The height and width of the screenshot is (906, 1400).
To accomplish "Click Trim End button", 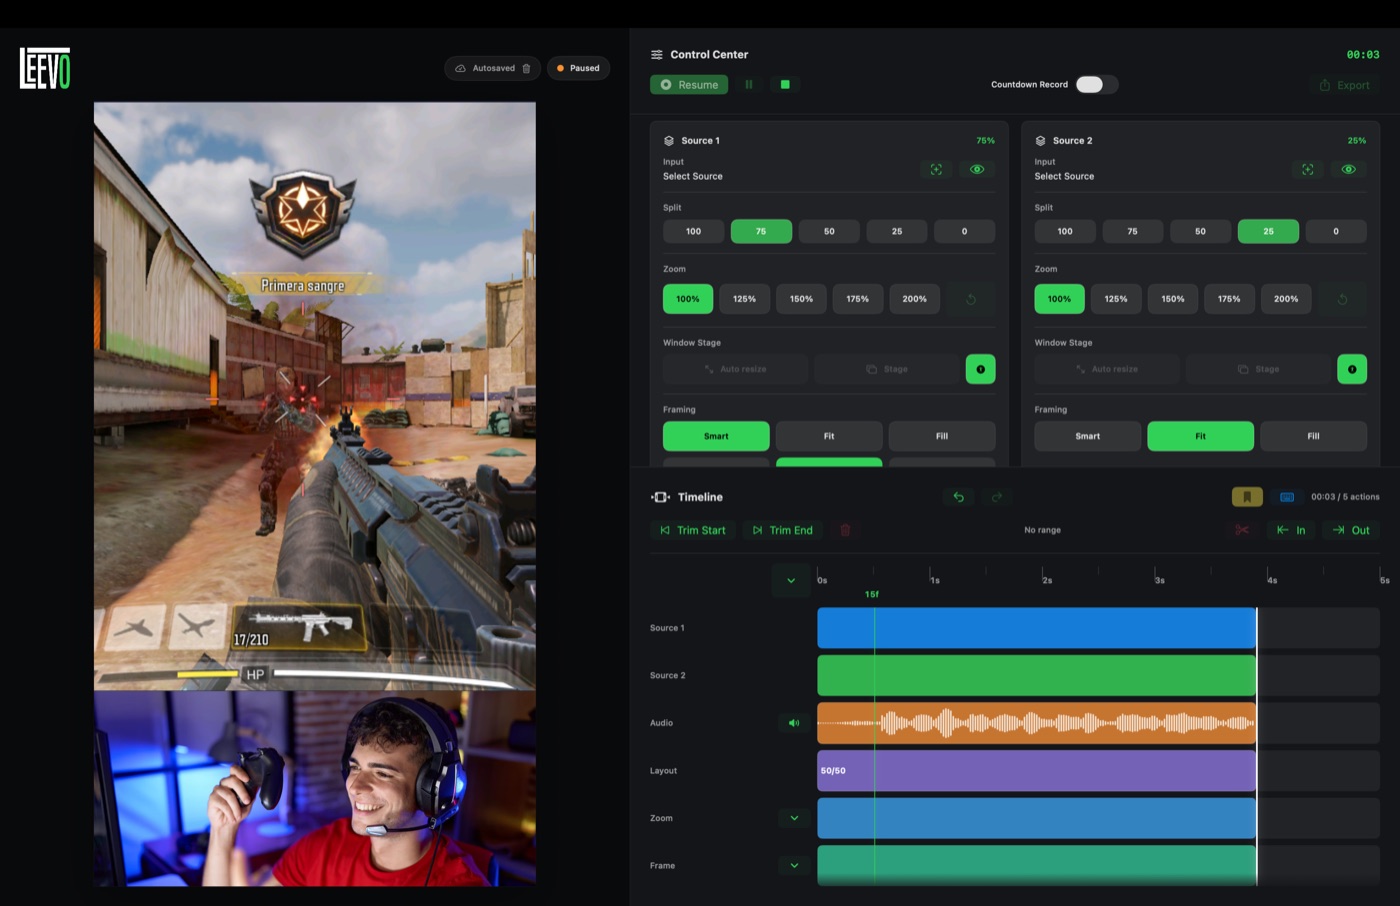I will click(x=783, y=530).
